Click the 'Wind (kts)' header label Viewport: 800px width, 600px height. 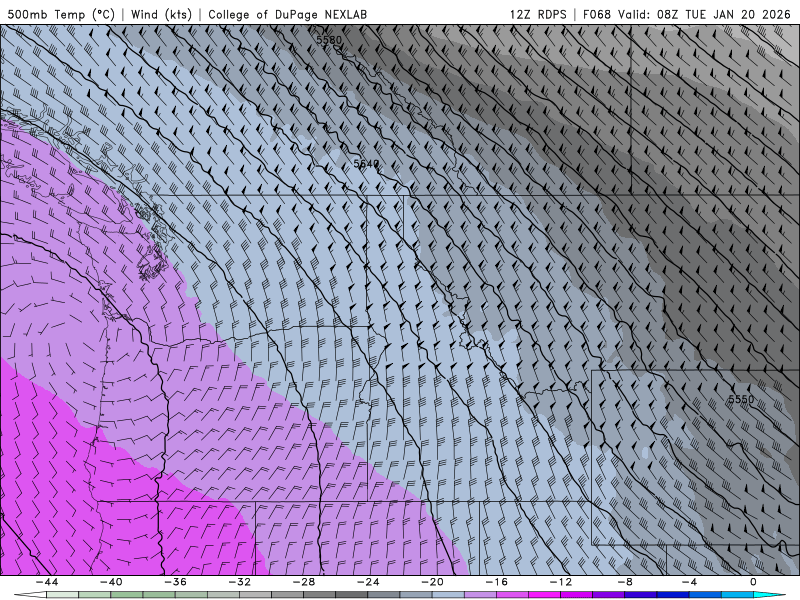161,14
